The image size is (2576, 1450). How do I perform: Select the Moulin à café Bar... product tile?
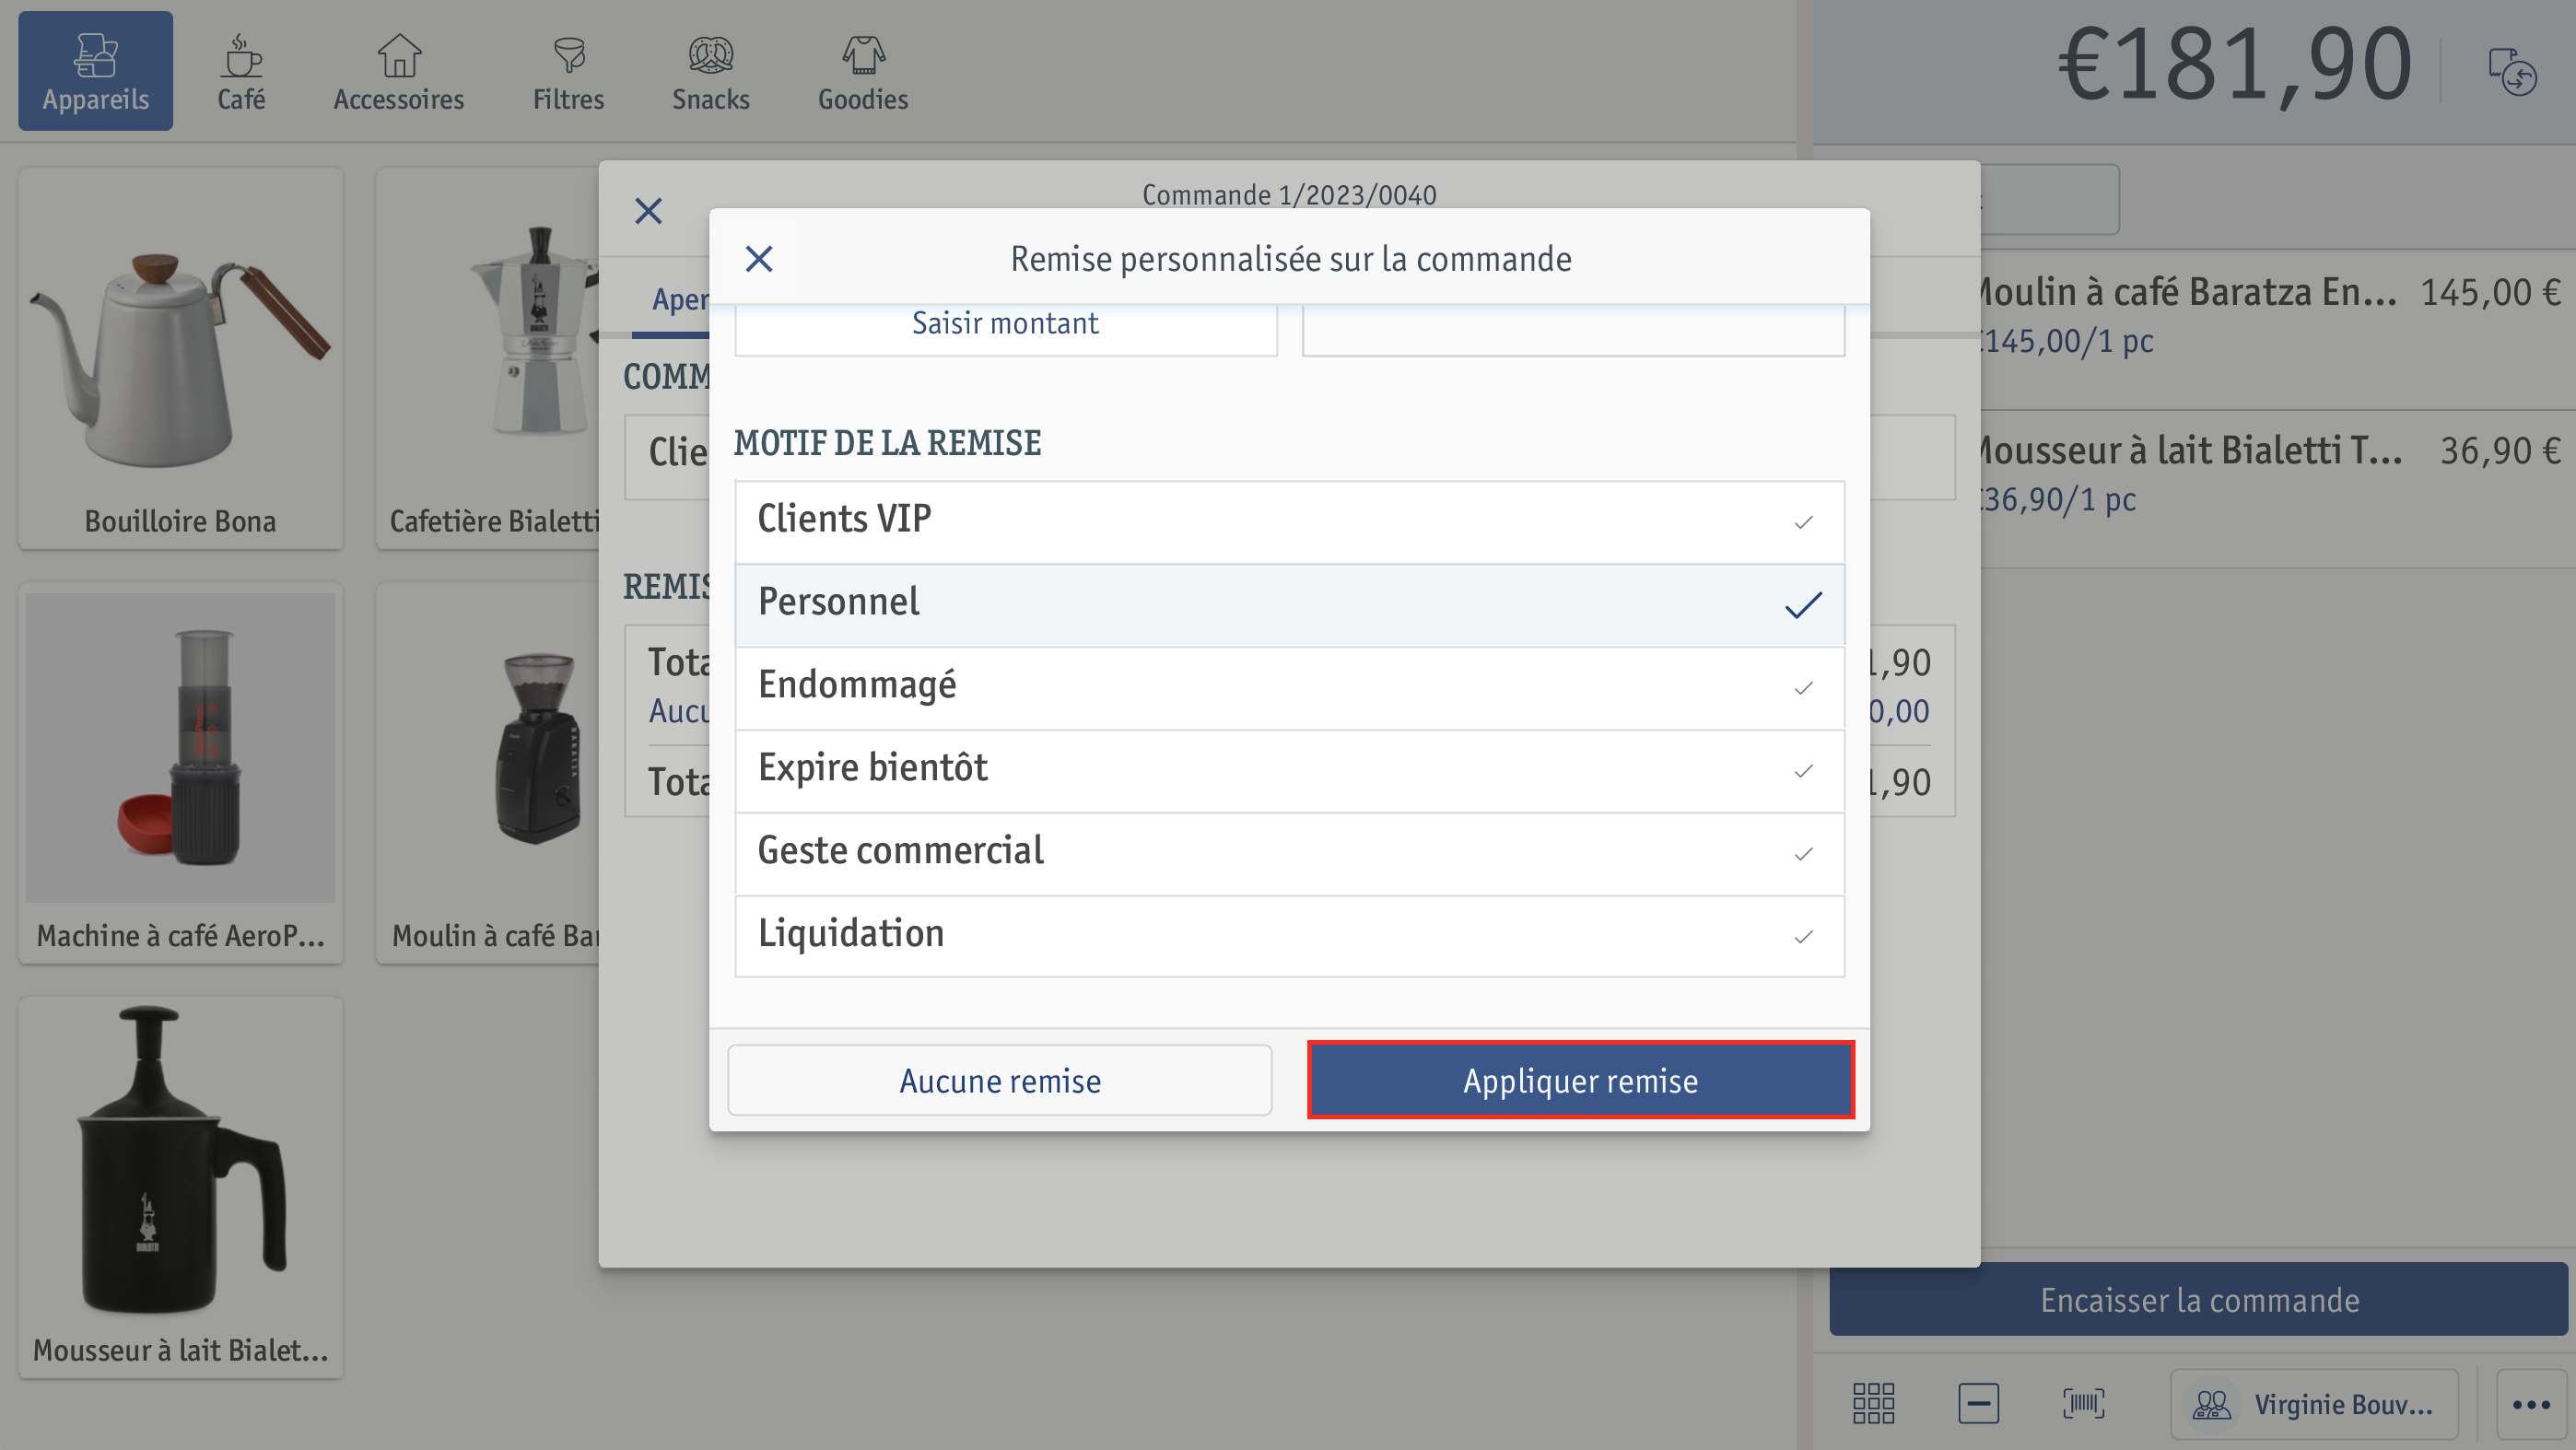coord(488,774)
